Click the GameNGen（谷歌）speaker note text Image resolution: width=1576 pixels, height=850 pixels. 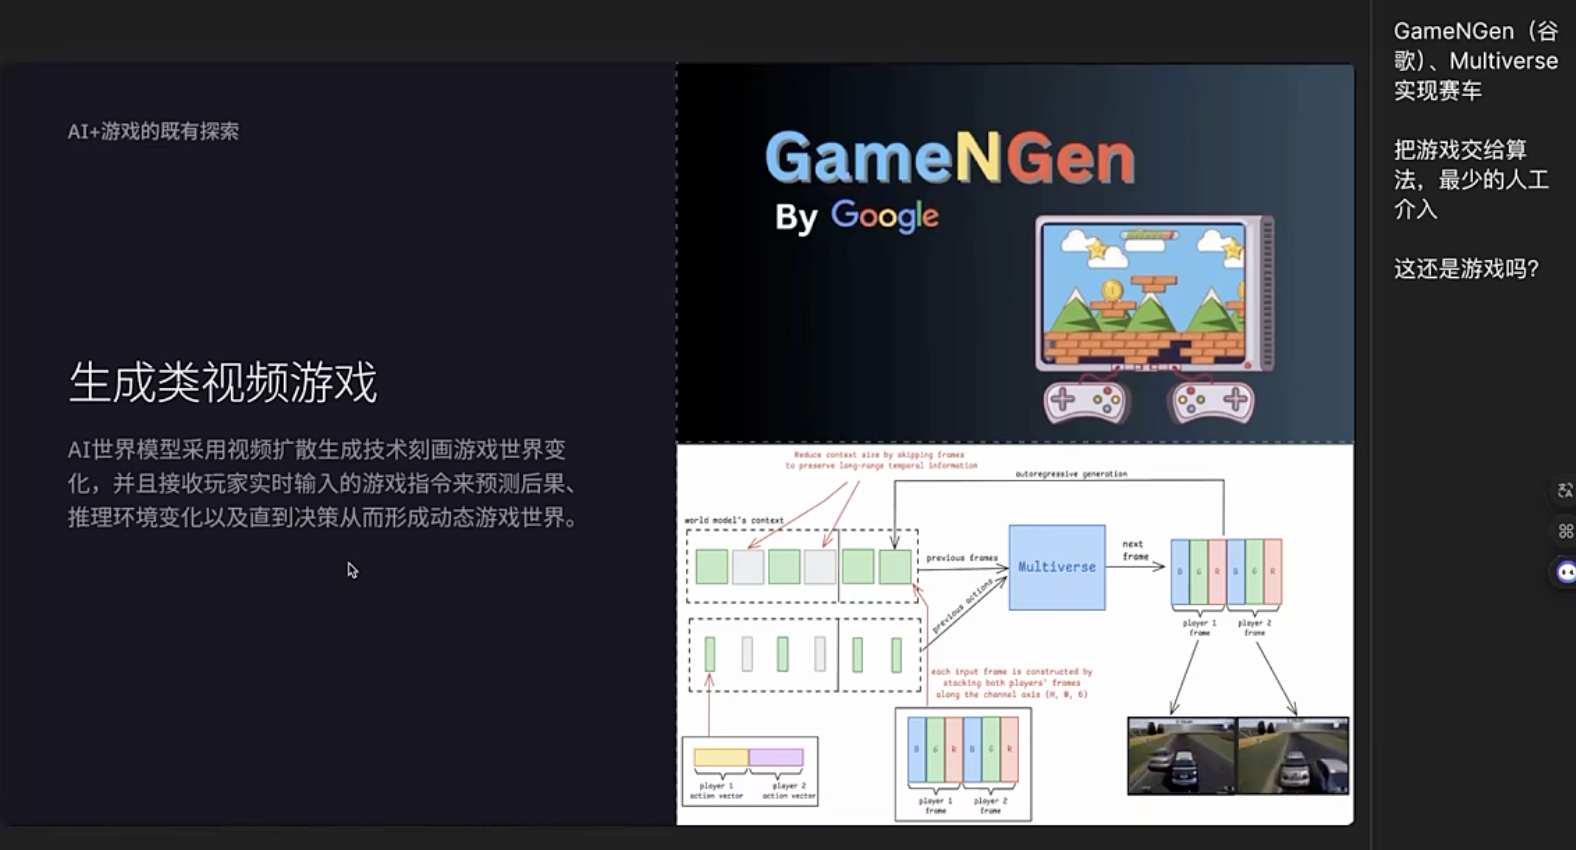(x=1475, y=61)
